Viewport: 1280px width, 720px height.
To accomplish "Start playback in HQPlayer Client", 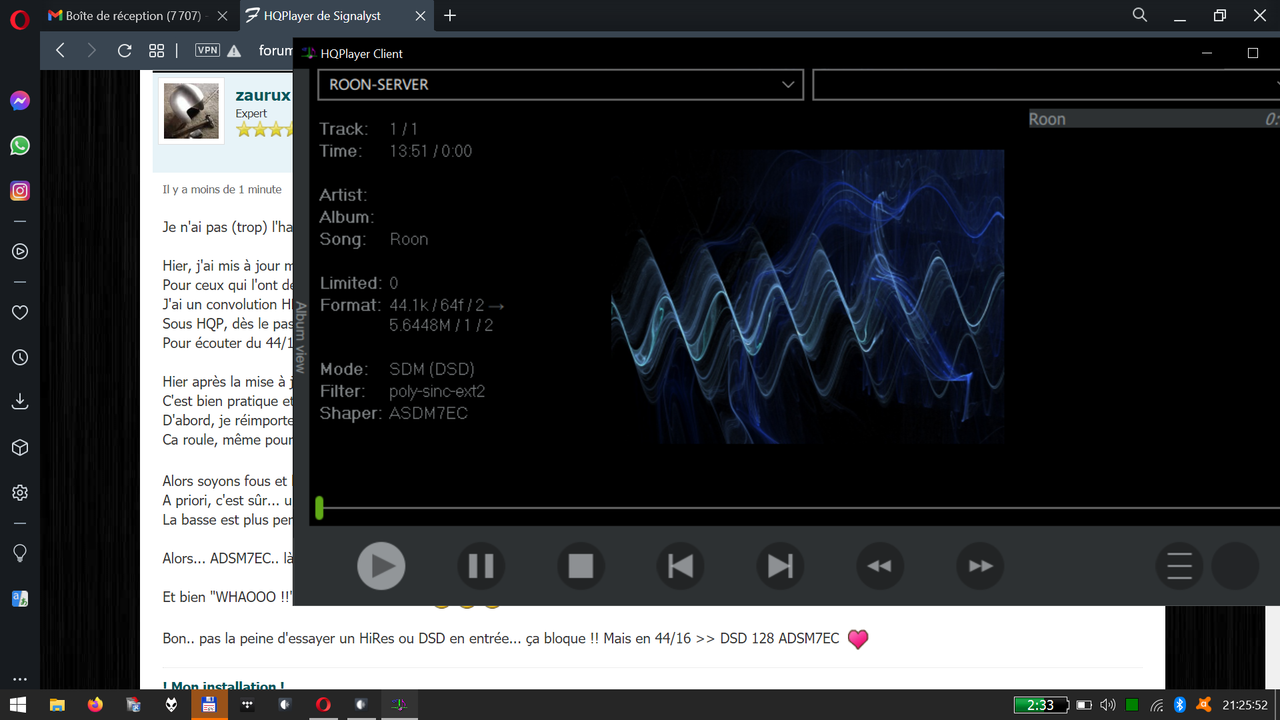I will pyautogui.click(x=381, y=566).
